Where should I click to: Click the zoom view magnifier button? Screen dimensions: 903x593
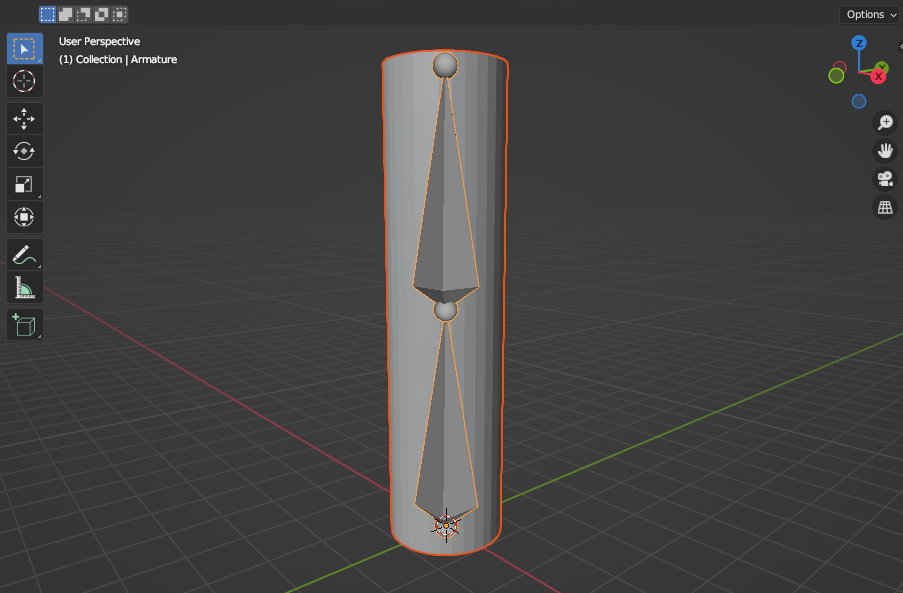coord(885,123)
